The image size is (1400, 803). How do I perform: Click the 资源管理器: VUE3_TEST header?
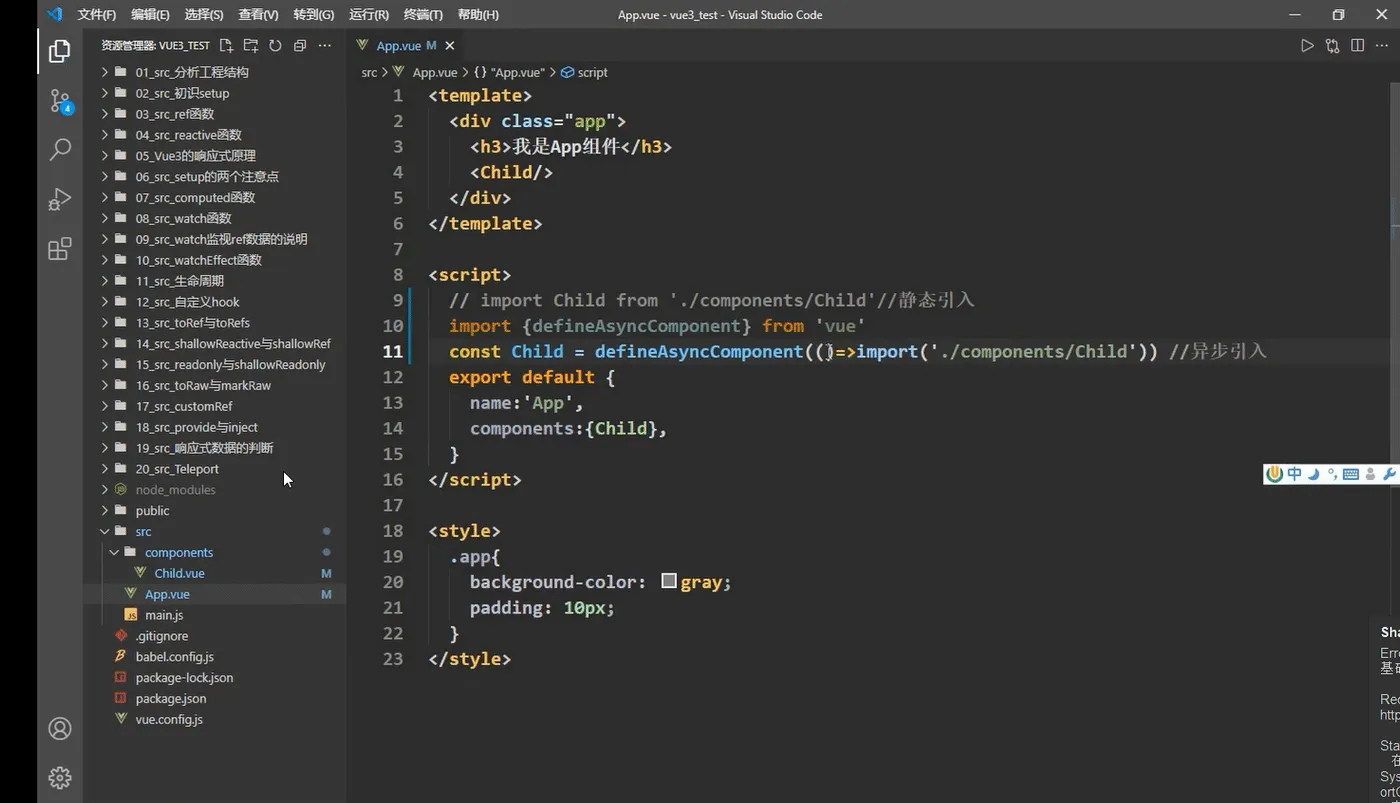[155, 45]
